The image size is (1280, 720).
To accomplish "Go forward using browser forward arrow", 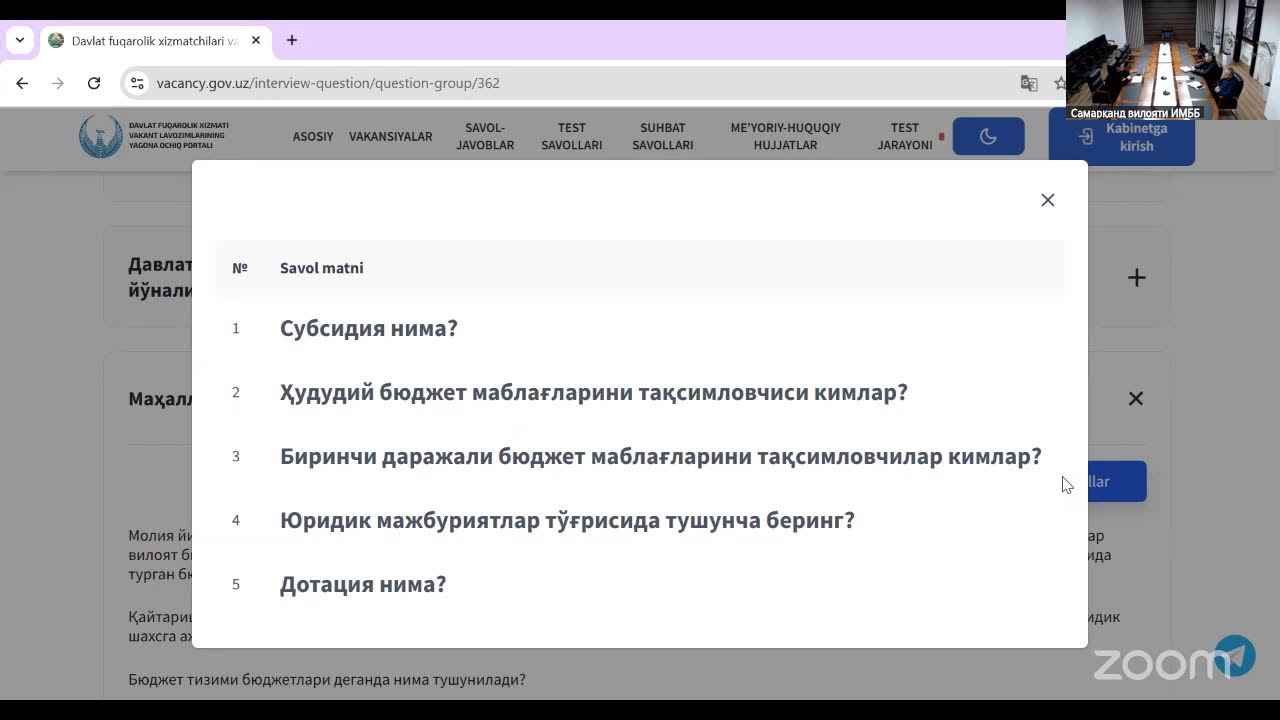I will (x=58, y=83).
